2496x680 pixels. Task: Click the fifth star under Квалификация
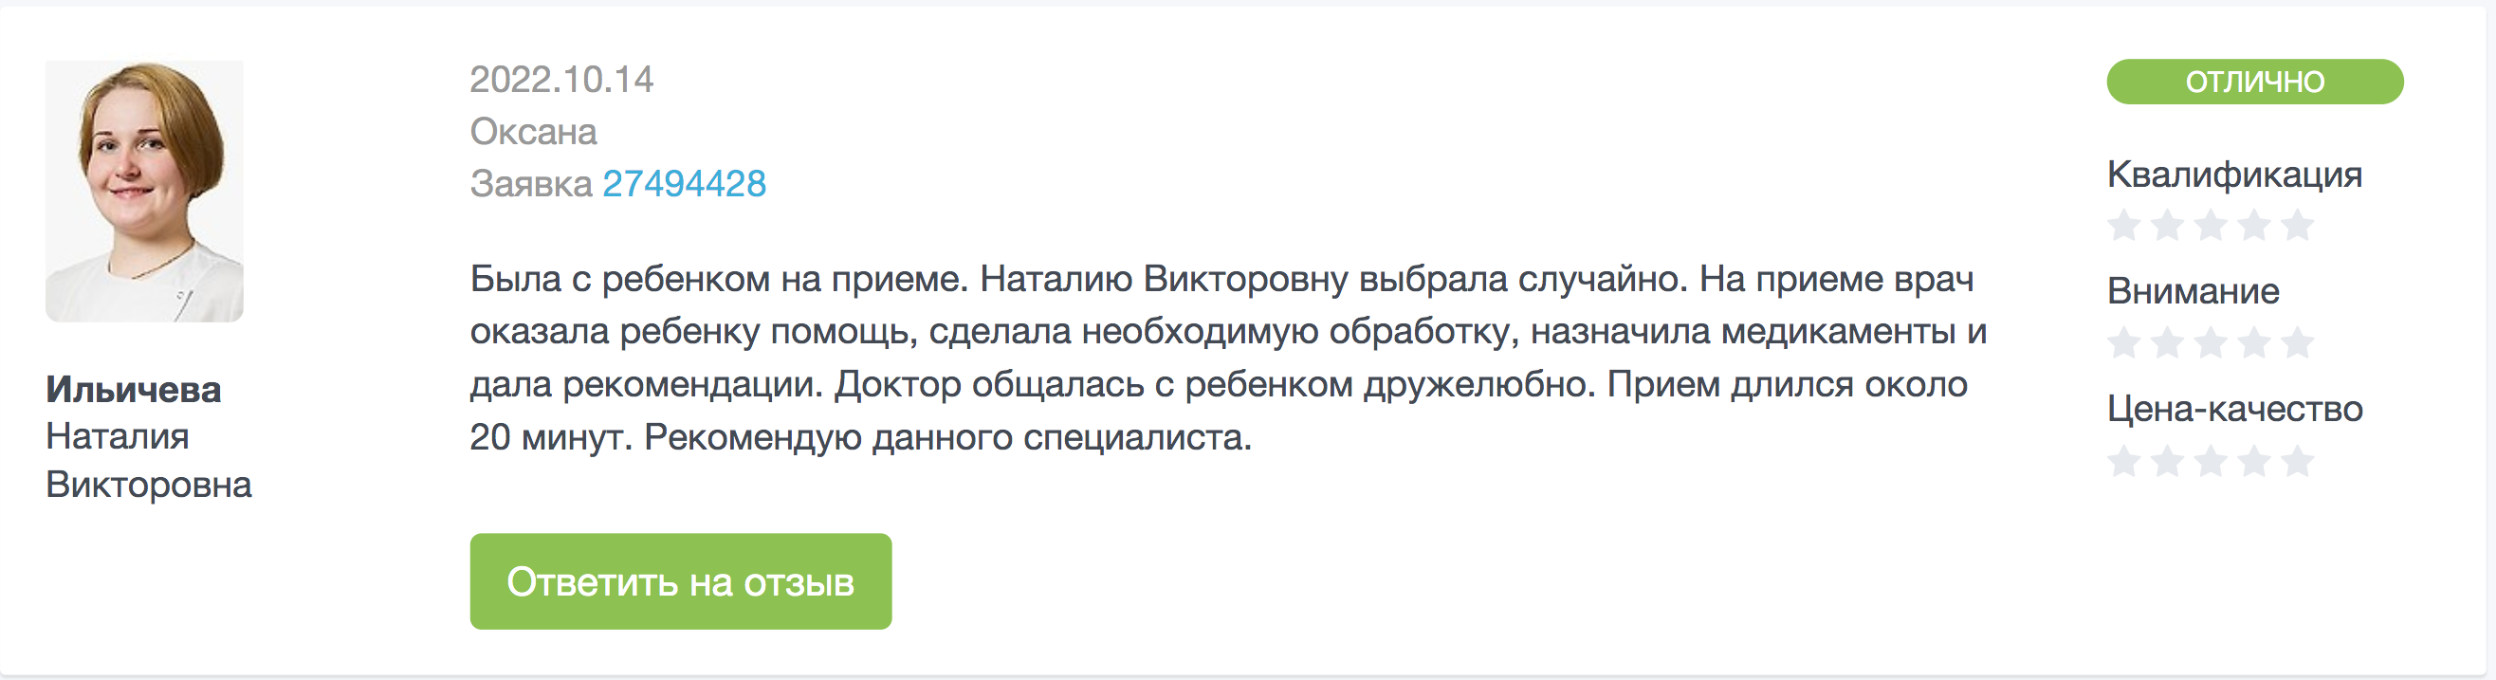[2298, 225]
